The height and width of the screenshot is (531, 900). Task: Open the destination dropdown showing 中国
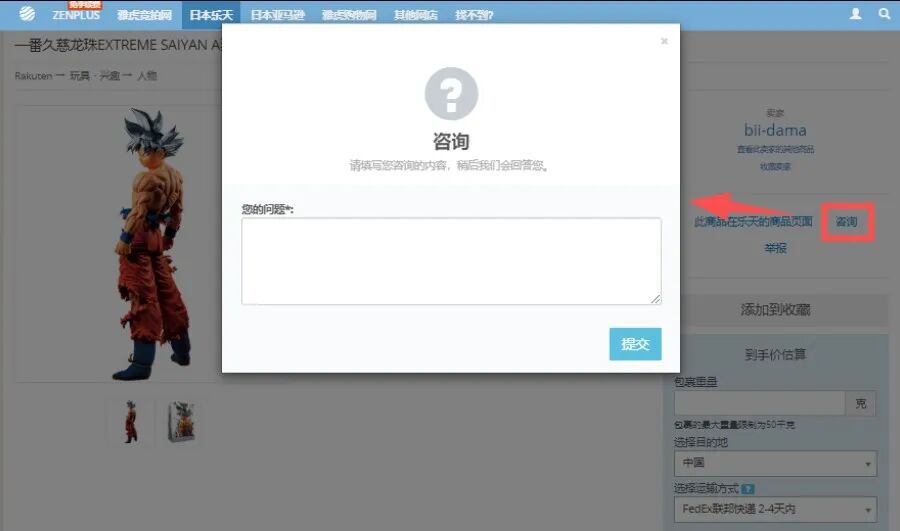click(775, 463)
